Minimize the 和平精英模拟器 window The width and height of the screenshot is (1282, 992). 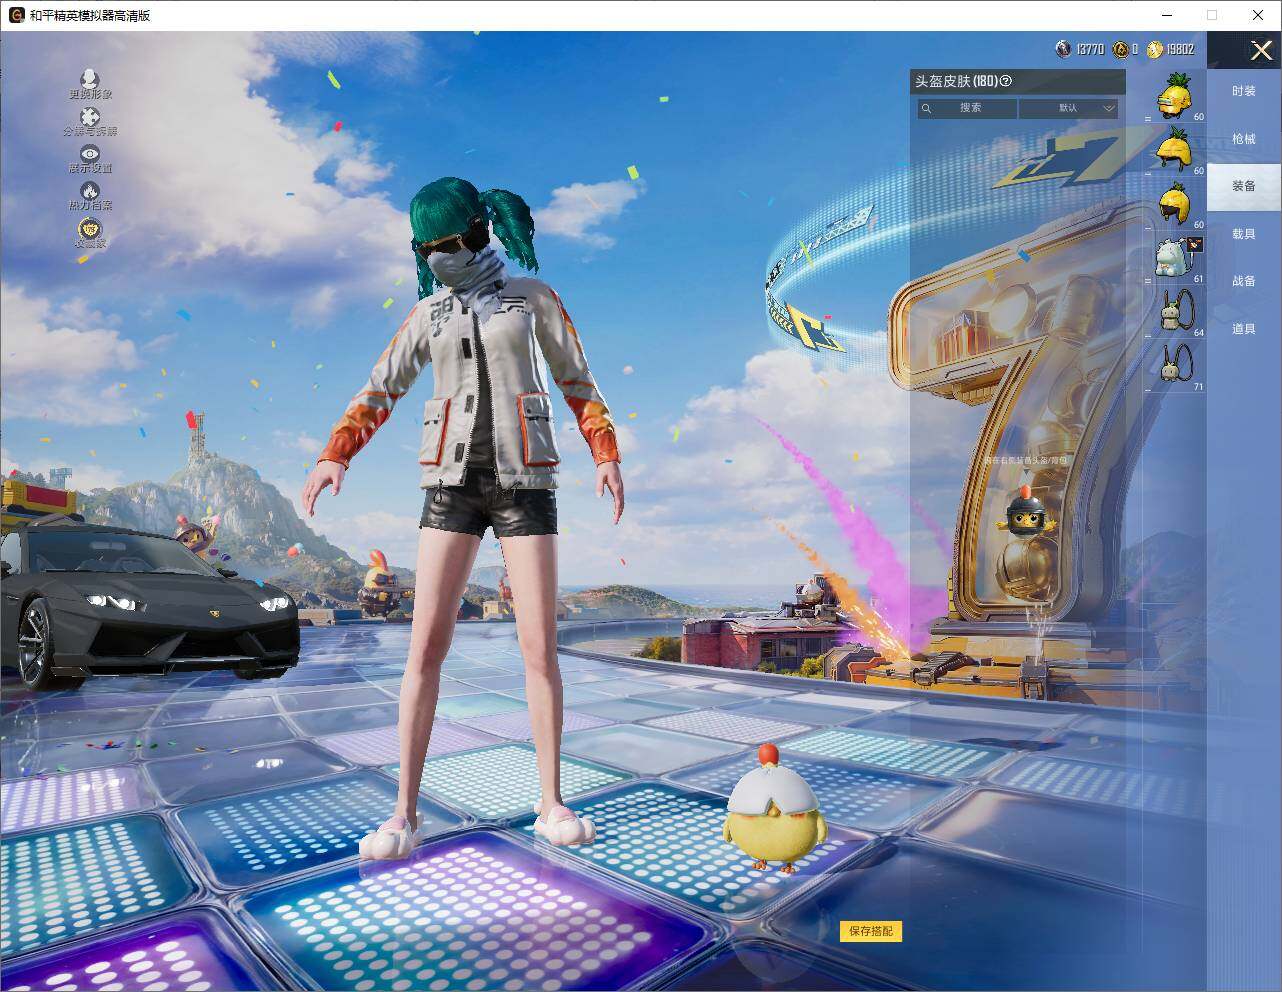click(x=1167, y=15)
